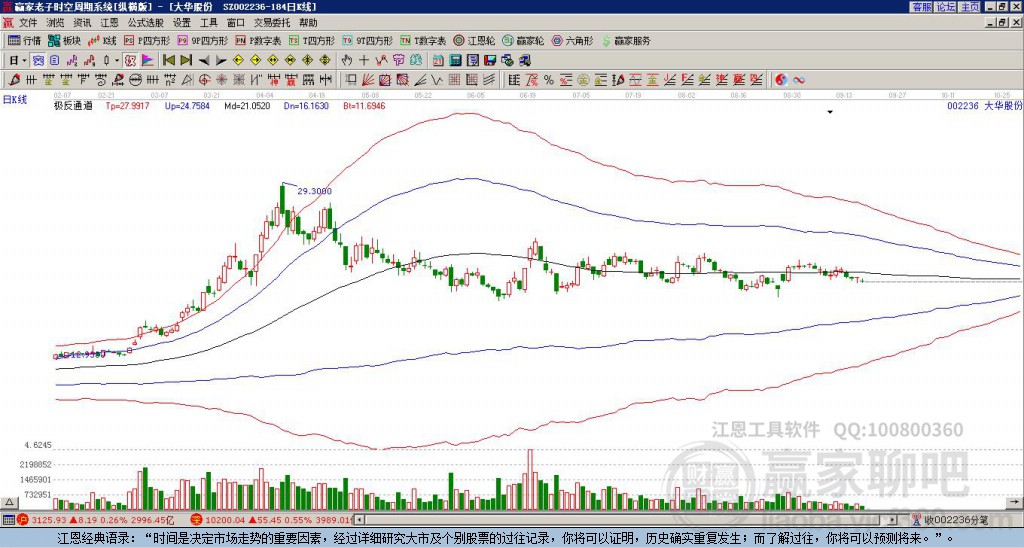The height and width of the screenshot is (548, 1024).
Task: Open the 文件 menu
Action: tap(28, 23)
